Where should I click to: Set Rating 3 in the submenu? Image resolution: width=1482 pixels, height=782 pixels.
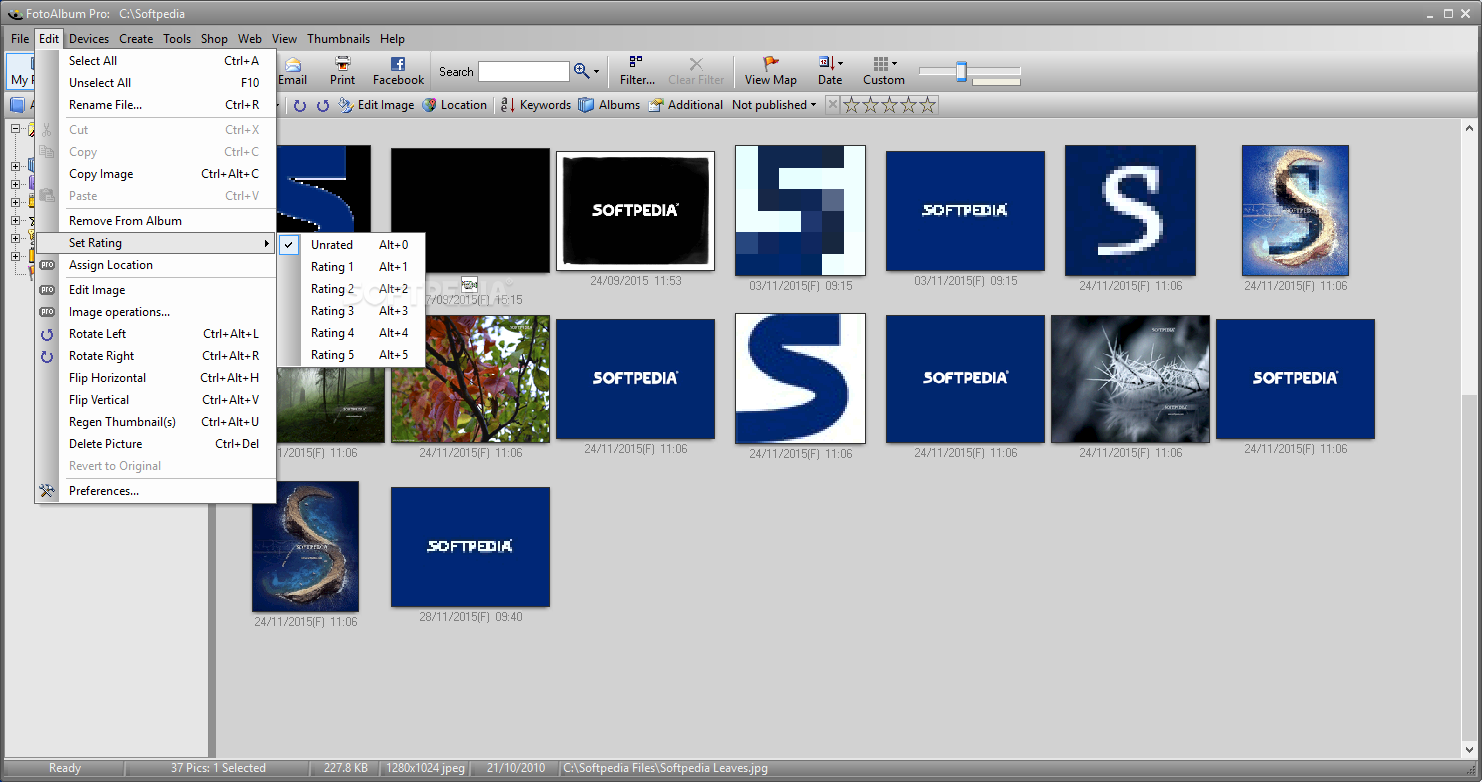(x=351, y=311)
